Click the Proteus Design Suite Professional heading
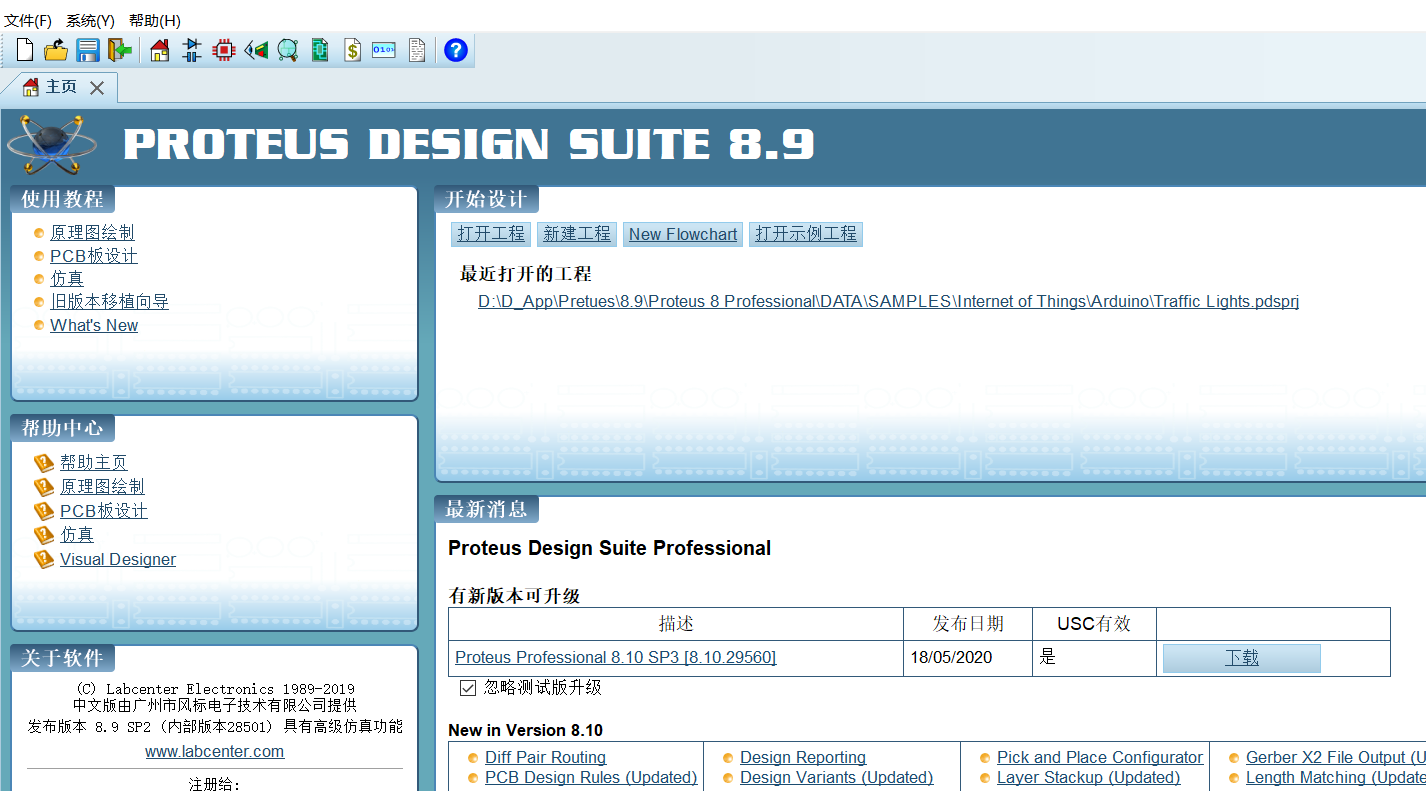This screenshot has height=791, width=1426. click(x=610, y=548)
